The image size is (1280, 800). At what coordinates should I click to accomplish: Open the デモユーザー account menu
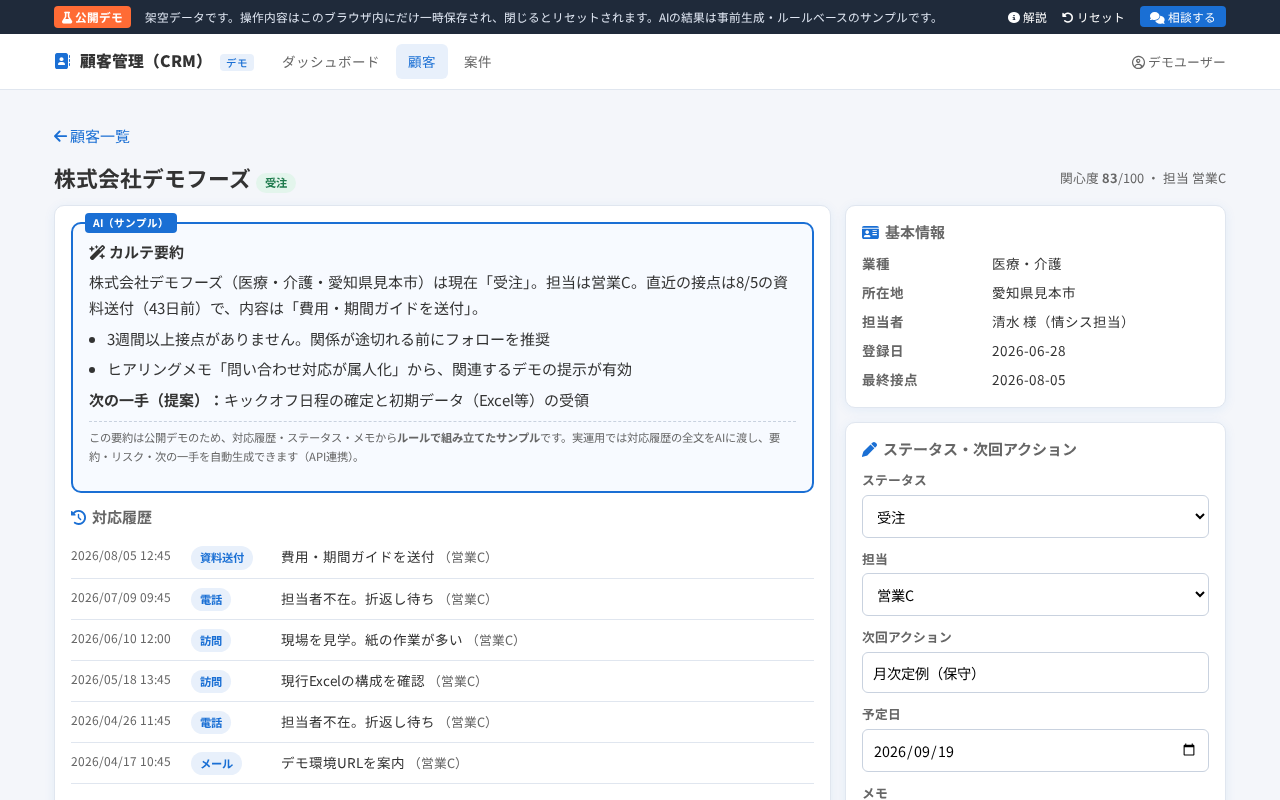[1179, 62]
